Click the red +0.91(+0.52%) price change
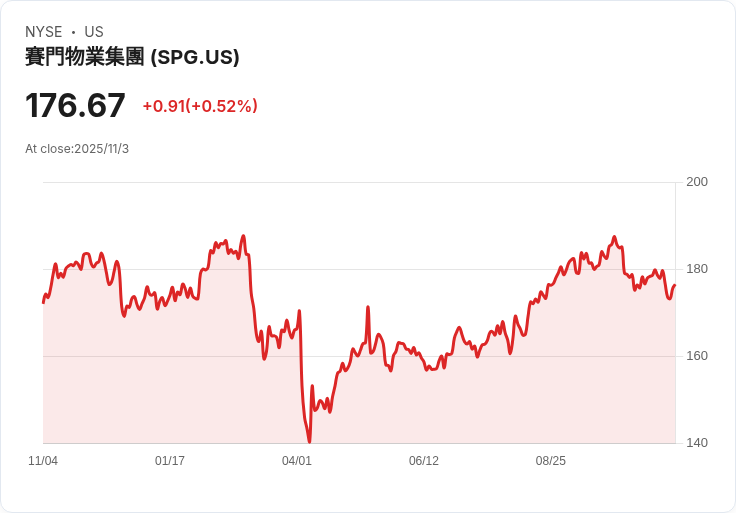This screenshot has width=736, height=513. (200, 106)
